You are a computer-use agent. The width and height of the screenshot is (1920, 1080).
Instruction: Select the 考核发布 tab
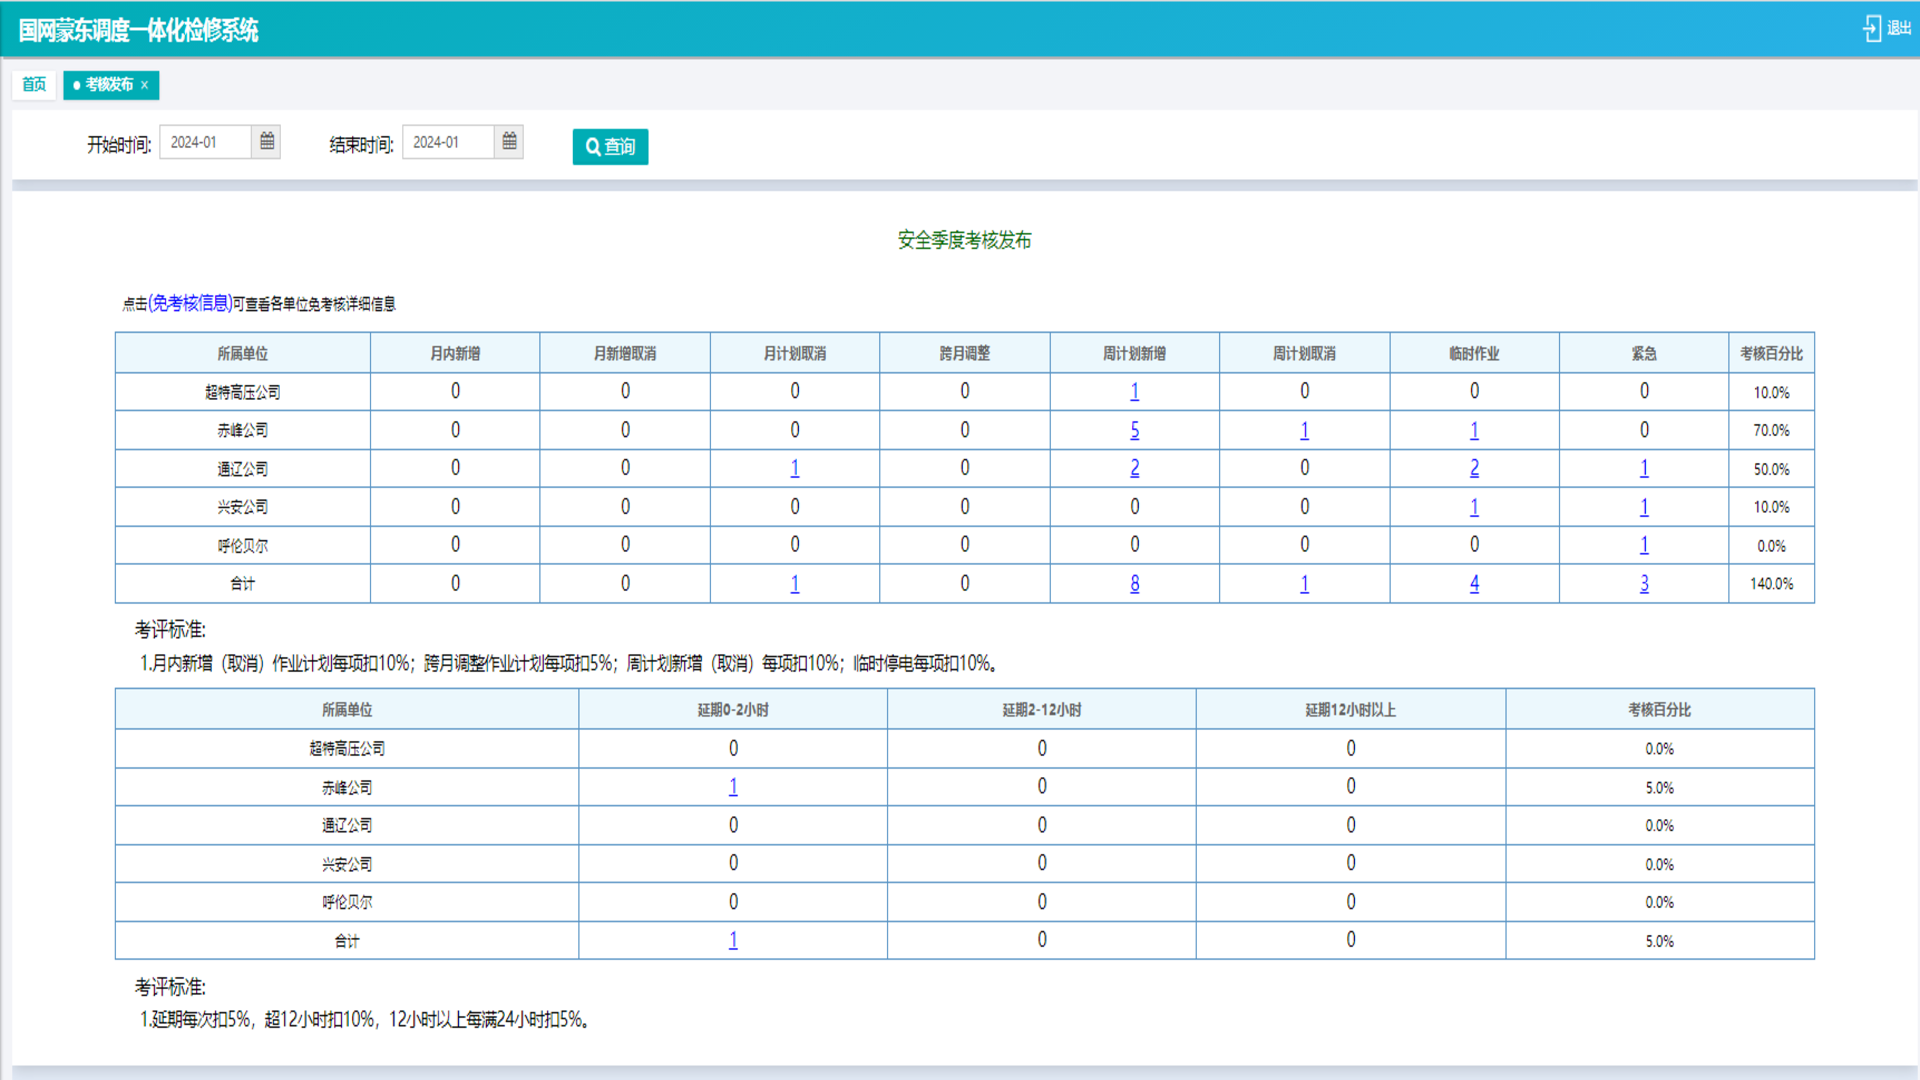pyautogui.click(x=108, y=85)
